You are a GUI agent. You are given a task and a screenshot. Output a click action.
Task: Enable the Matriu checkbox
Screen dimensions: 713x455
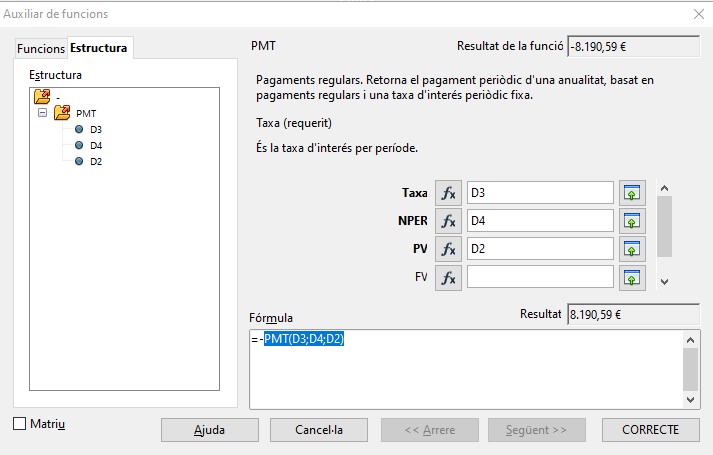click(x=20, y=424)
